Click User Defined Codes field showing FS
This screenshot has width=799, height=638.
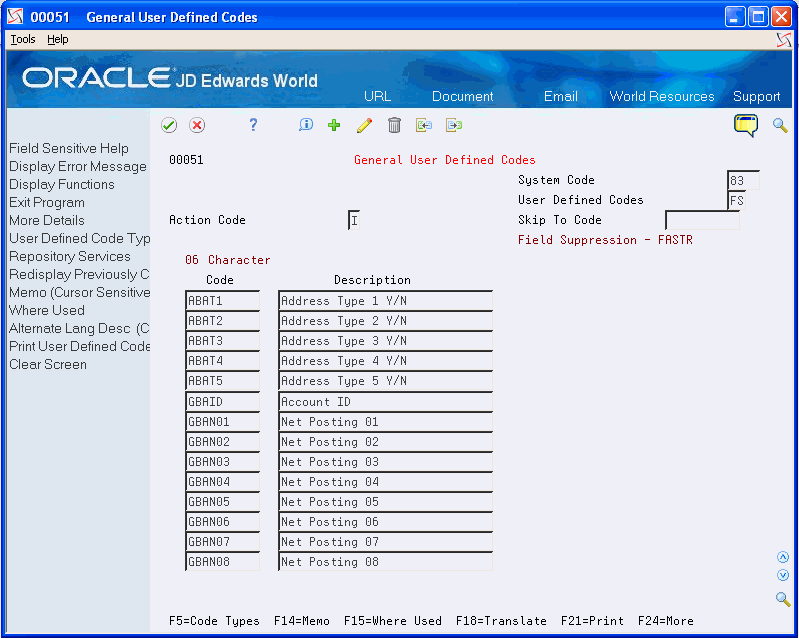(737, 200)
